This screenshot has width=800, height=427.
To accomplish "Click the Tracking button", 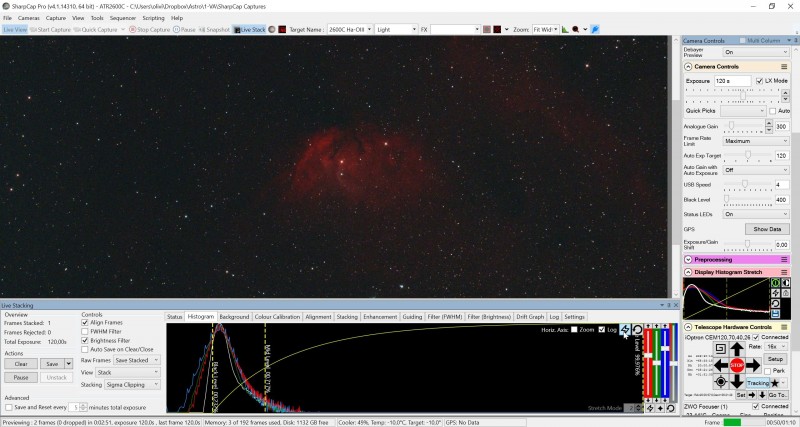I will pyautogui.click(x=758, y=383).
